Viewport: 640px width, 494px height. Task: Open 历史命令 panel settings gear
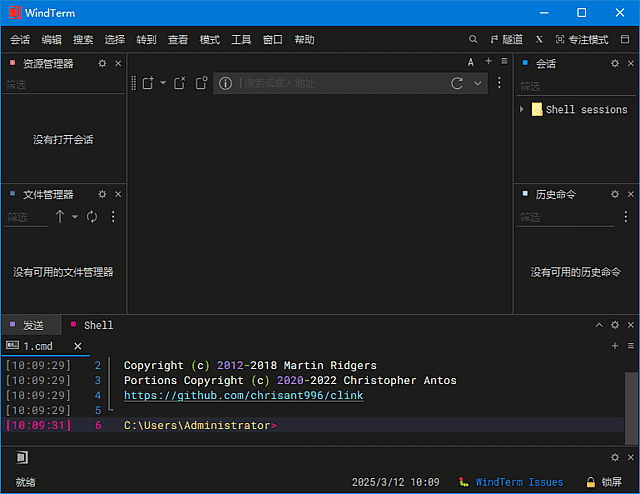(615, 194)
